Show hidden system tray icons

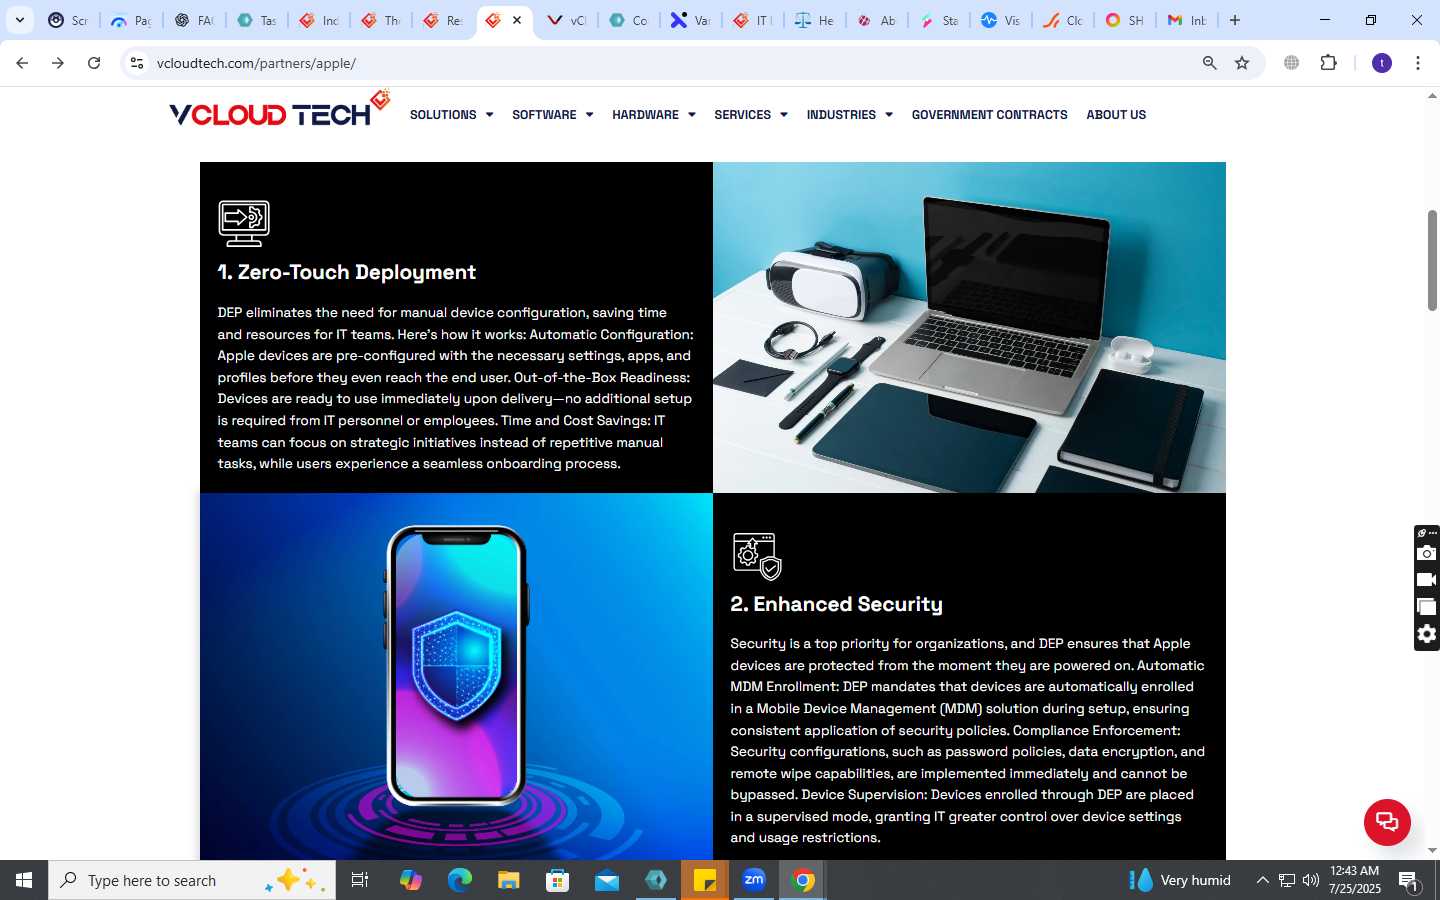(x=1263, y=880)
